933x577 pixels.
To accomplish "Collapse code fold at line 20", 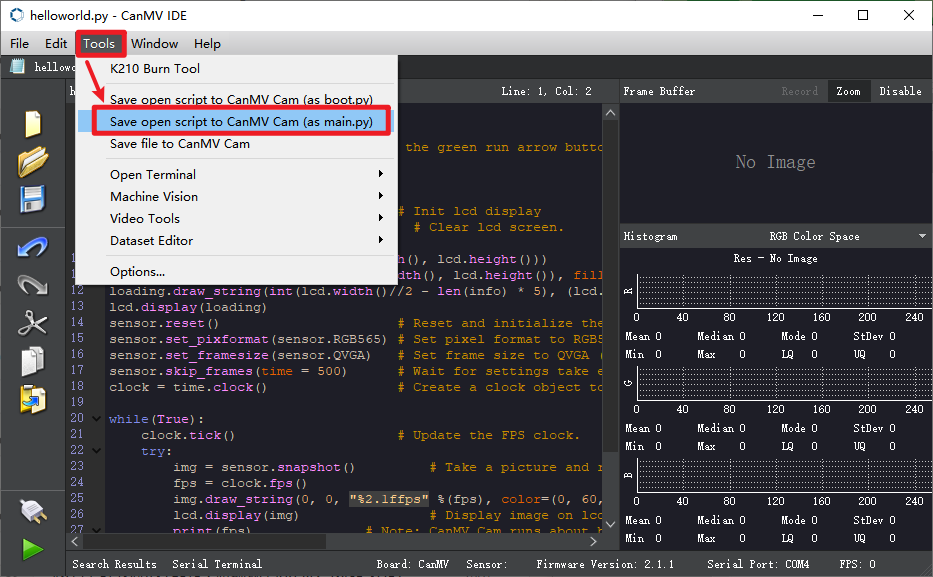I will [96, 419].
